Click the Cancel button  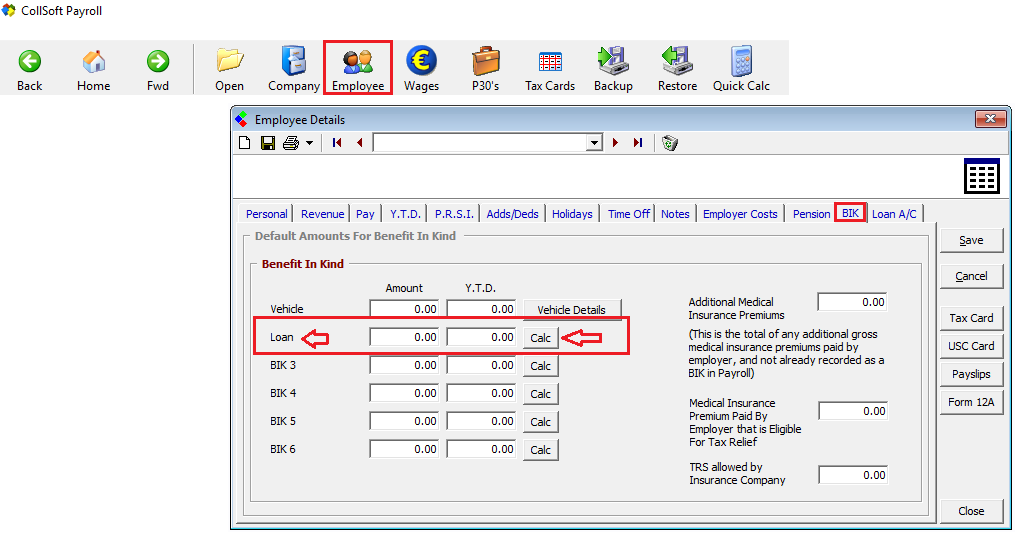971,276
